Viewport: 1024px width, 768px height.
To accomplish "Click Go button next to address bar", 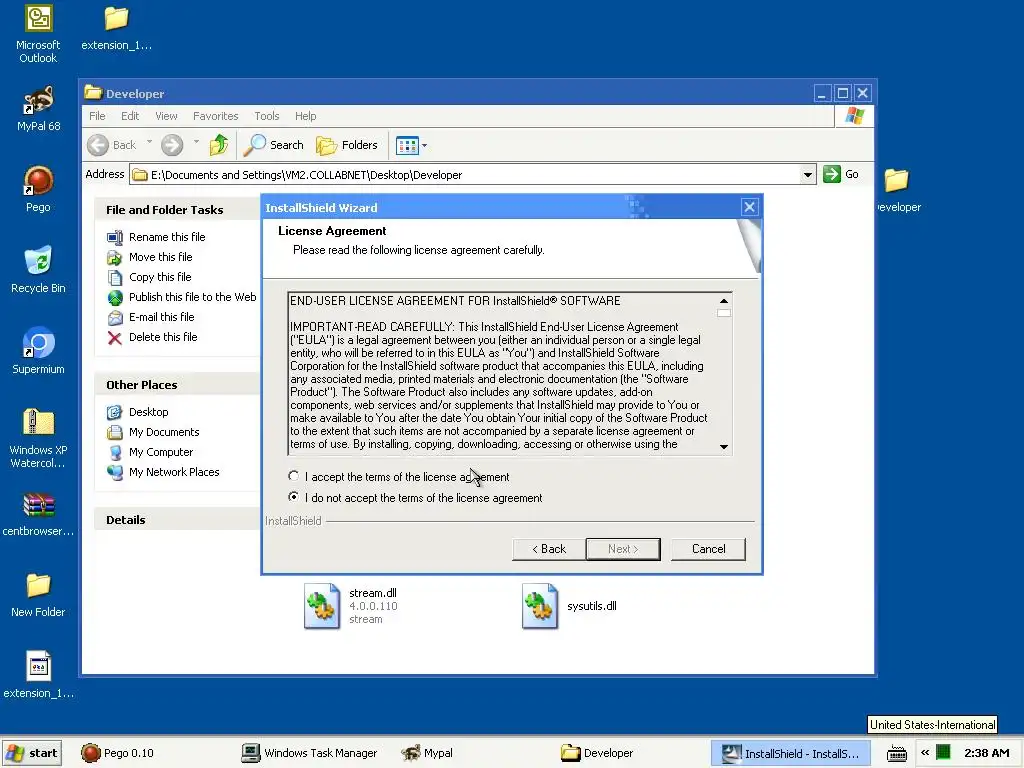I will 841,174.
